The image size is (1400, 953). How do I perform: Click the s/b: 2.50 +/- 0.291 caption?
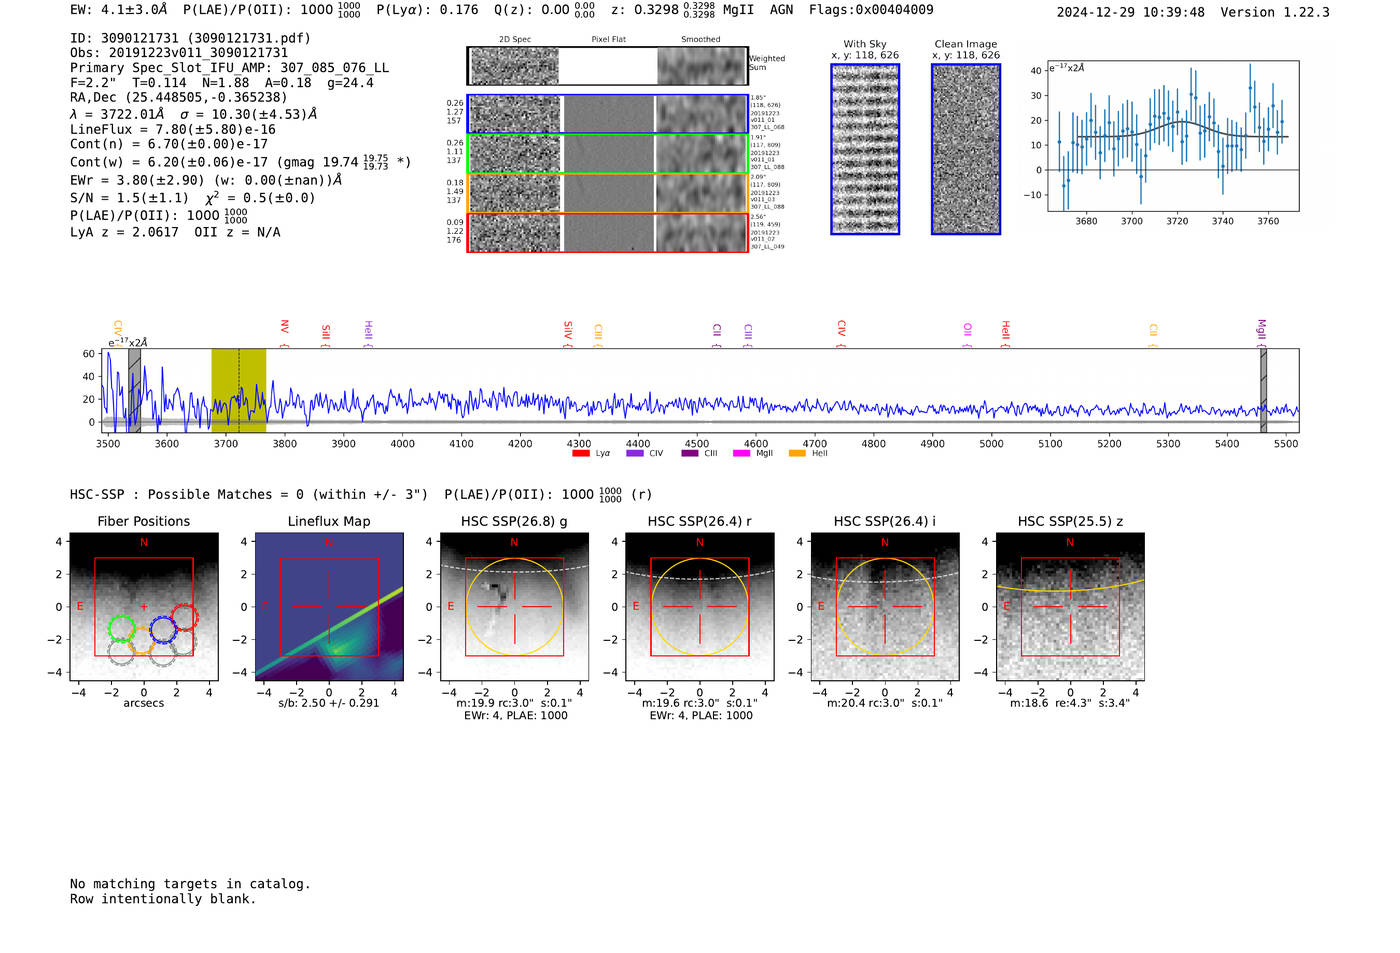[329, 703]
